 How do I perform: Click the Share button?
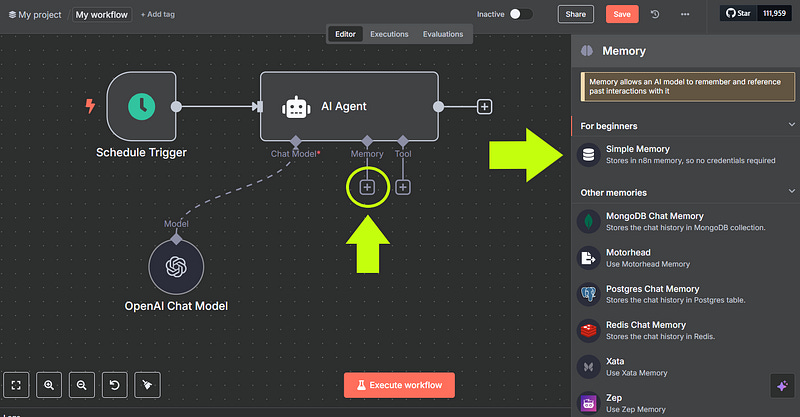click(576, 14)
